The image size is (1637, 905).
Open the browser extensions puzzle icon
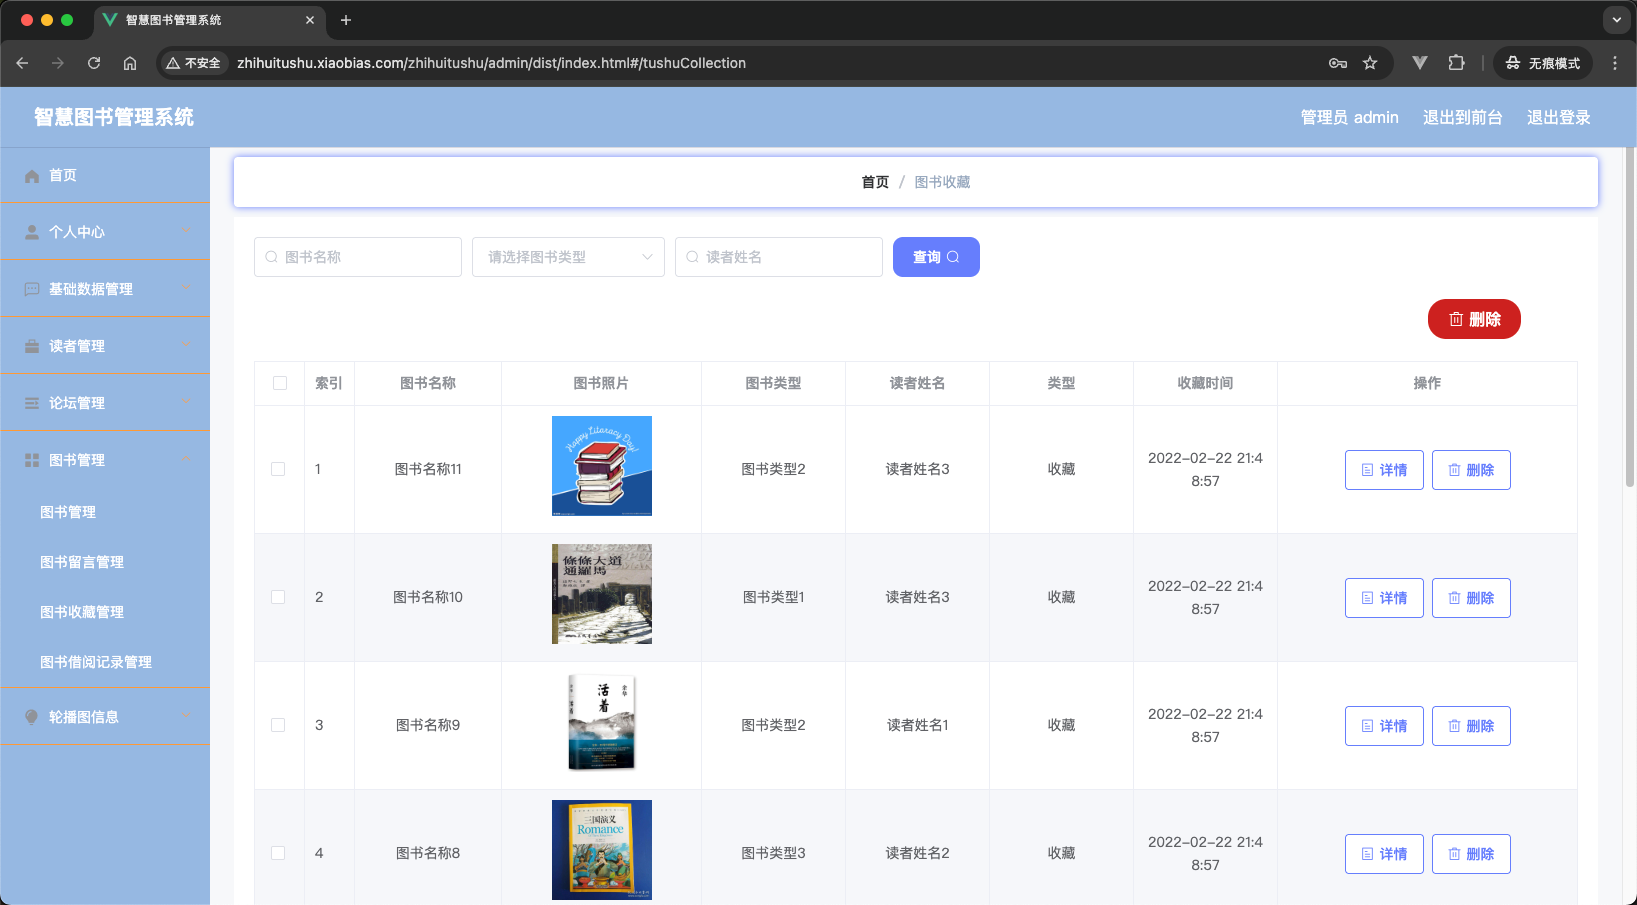(x=1456, y=63)
